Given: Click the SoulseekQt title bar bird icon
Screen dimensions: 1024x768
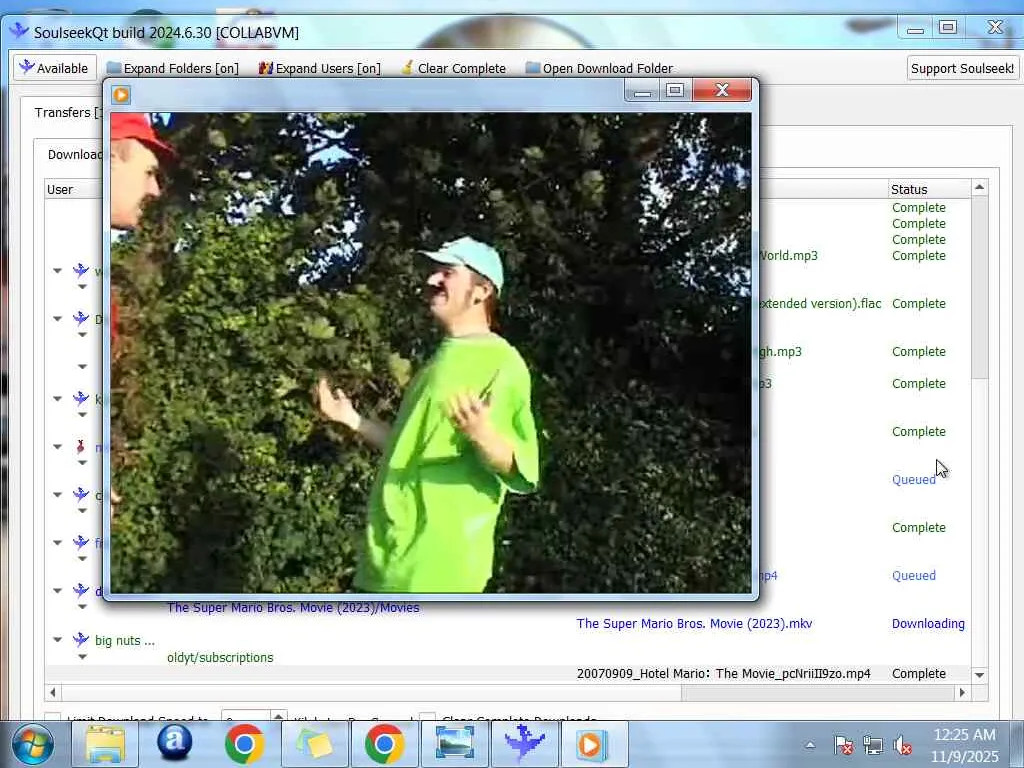Looking at the screenshot, I should click(x=19, y=31).
